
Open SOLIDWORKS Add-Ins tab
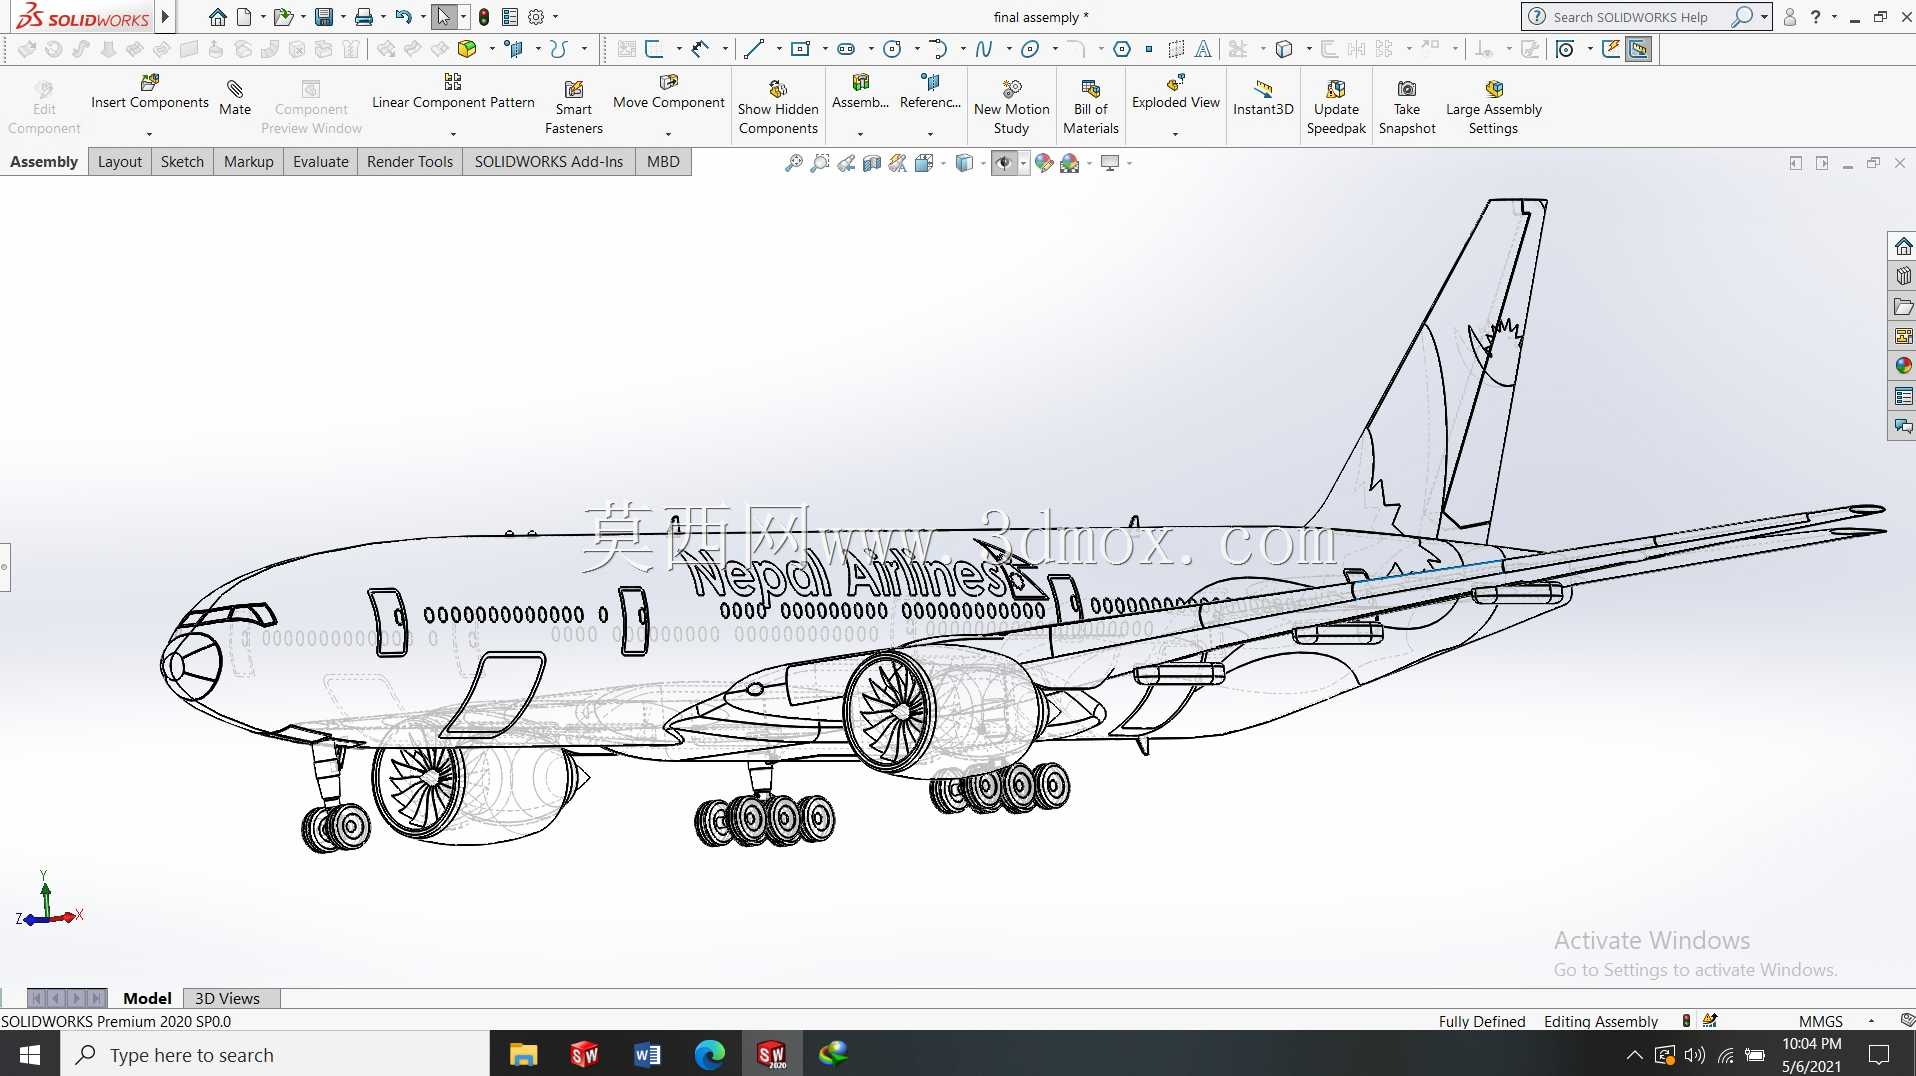pos(549,162)
